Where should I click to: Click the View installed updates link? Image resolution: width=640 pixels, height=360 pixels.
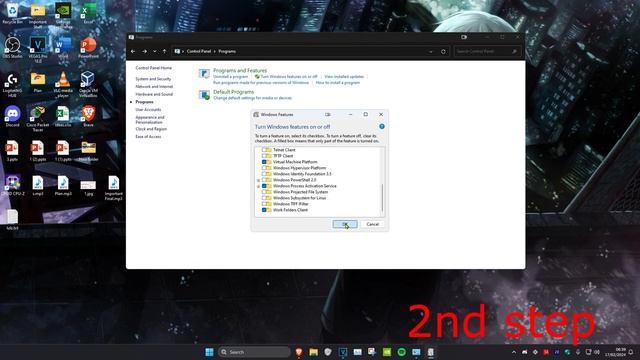[x=344, y=77]
